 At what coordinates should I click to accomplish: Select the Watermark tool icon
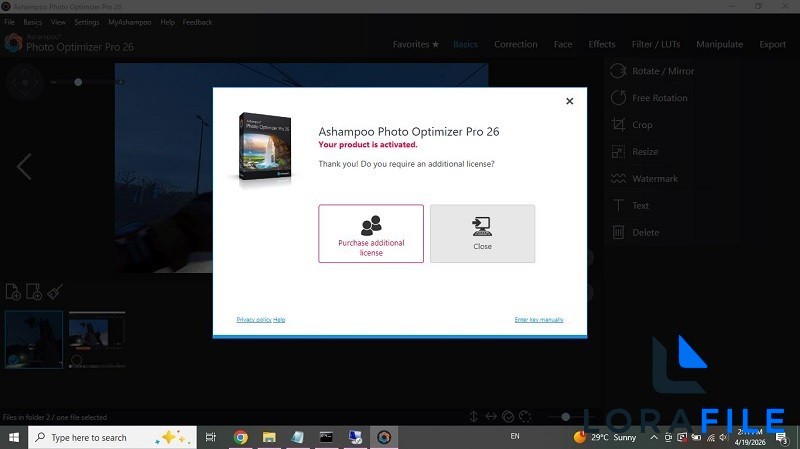tap(618, 179)
